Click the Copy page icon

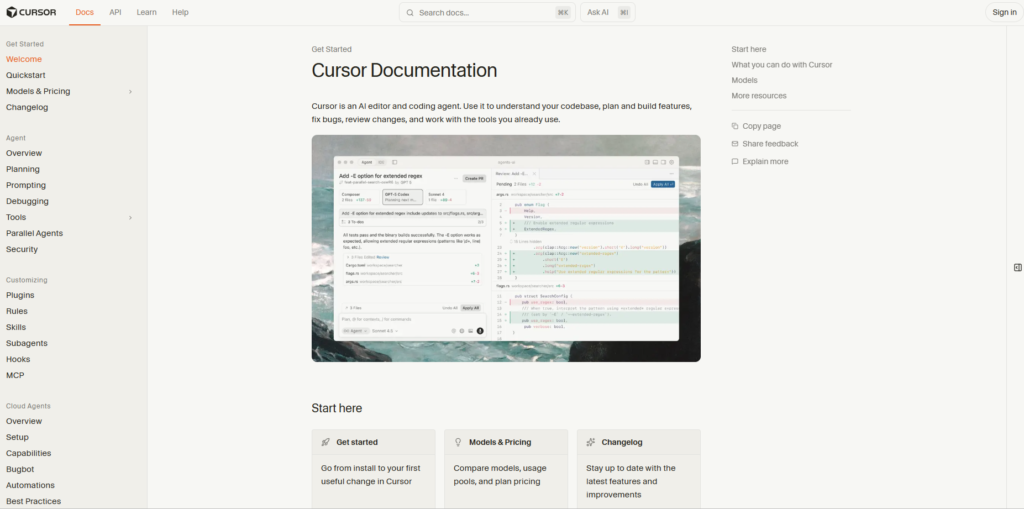click(x=735, y=126)
